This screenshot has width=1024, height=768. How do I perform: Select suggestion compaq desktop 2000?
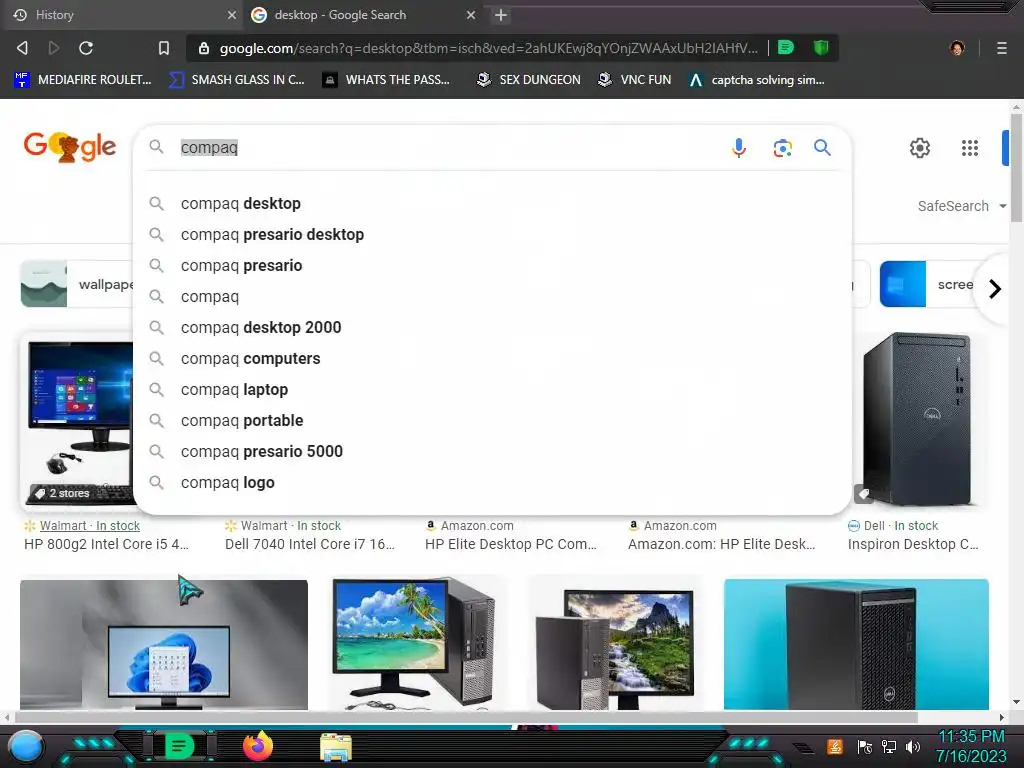(492, 327)
